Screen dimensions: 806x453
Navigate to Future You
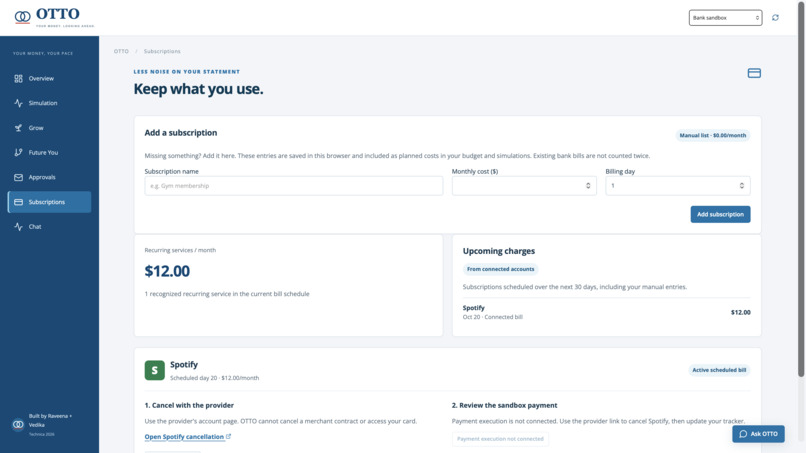coord(49,153)
